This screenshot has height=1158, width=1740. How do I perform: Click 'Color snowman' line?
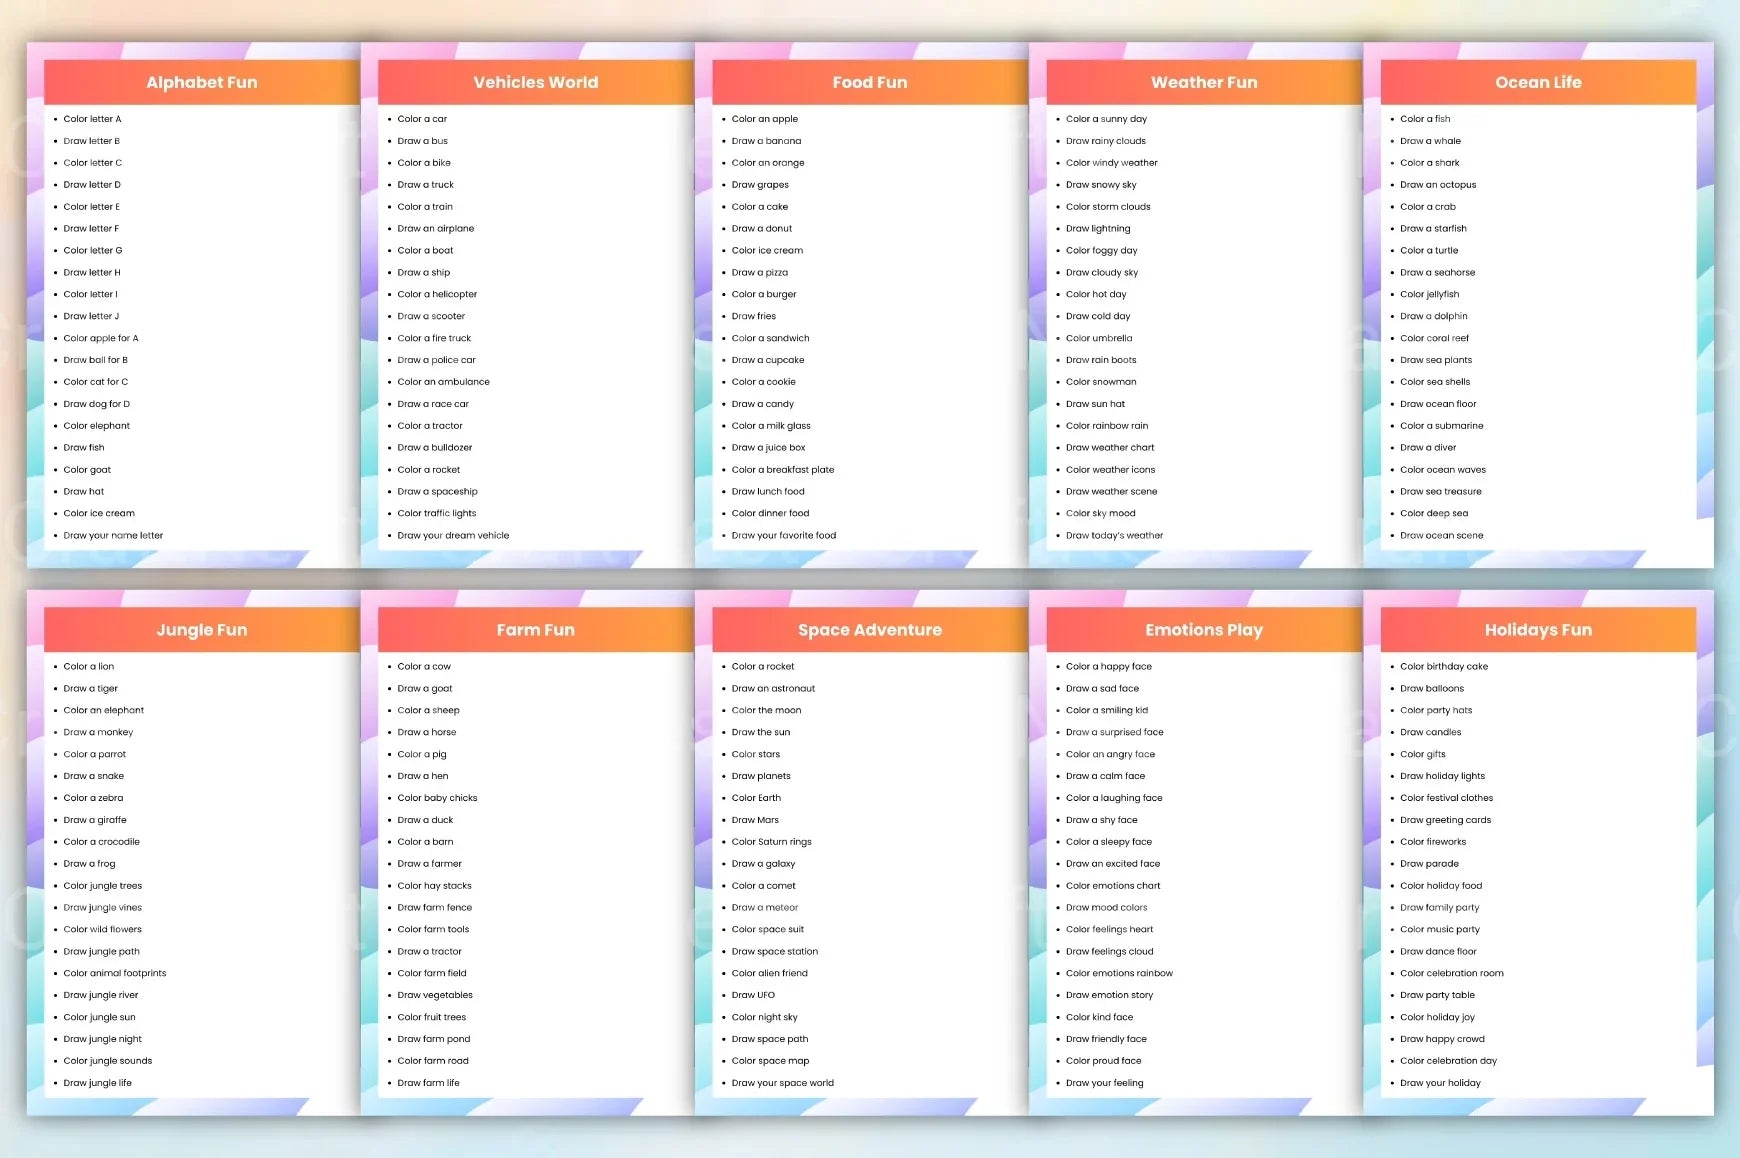(1101, 382)
